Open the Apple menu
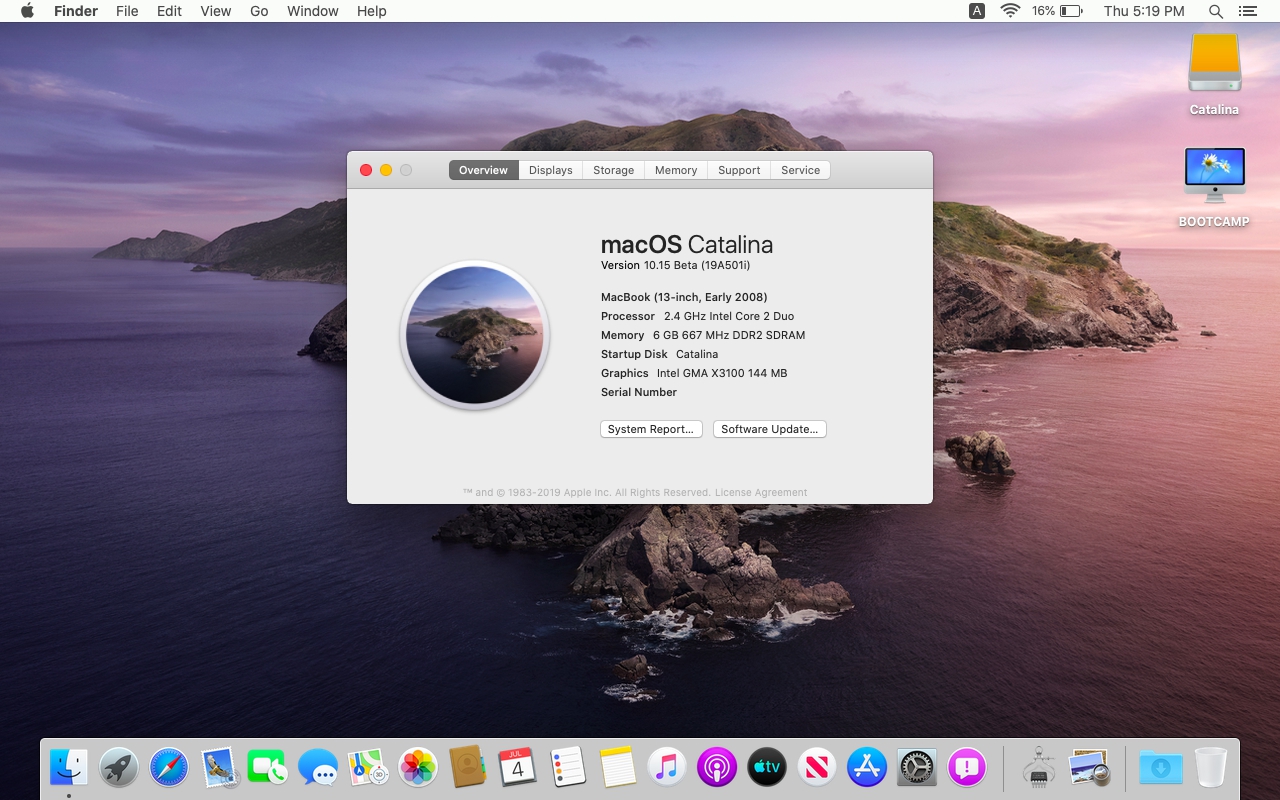The width and height of the screenshot is (1280, 800). [x=27, y=11]
